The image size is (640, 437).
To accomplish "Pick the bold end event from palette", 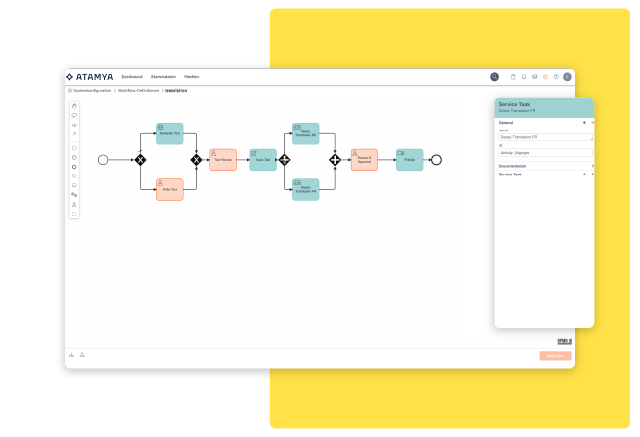I will point(74,167).
